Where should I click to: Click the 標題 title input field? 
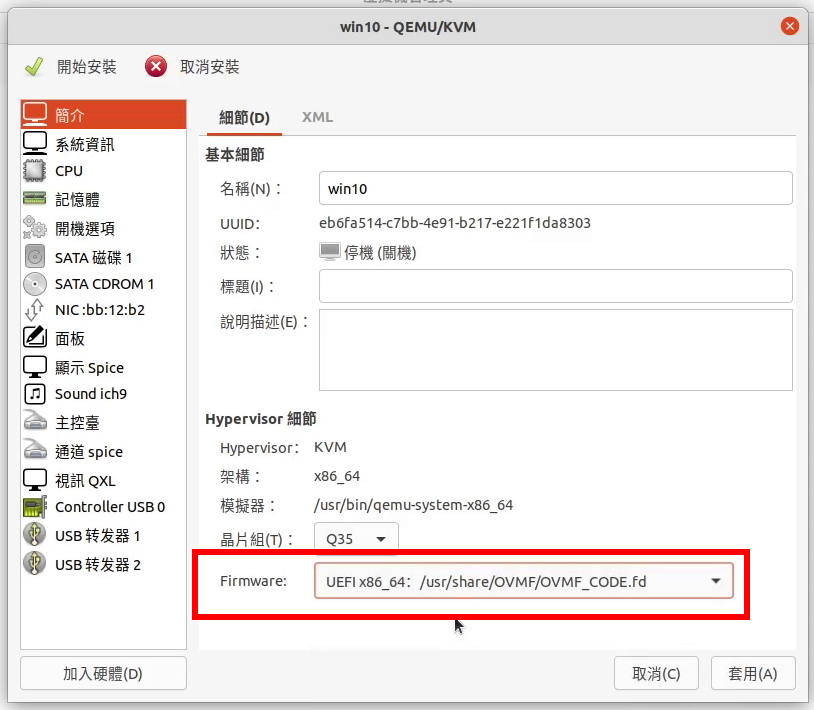click(x=555, y=286)
